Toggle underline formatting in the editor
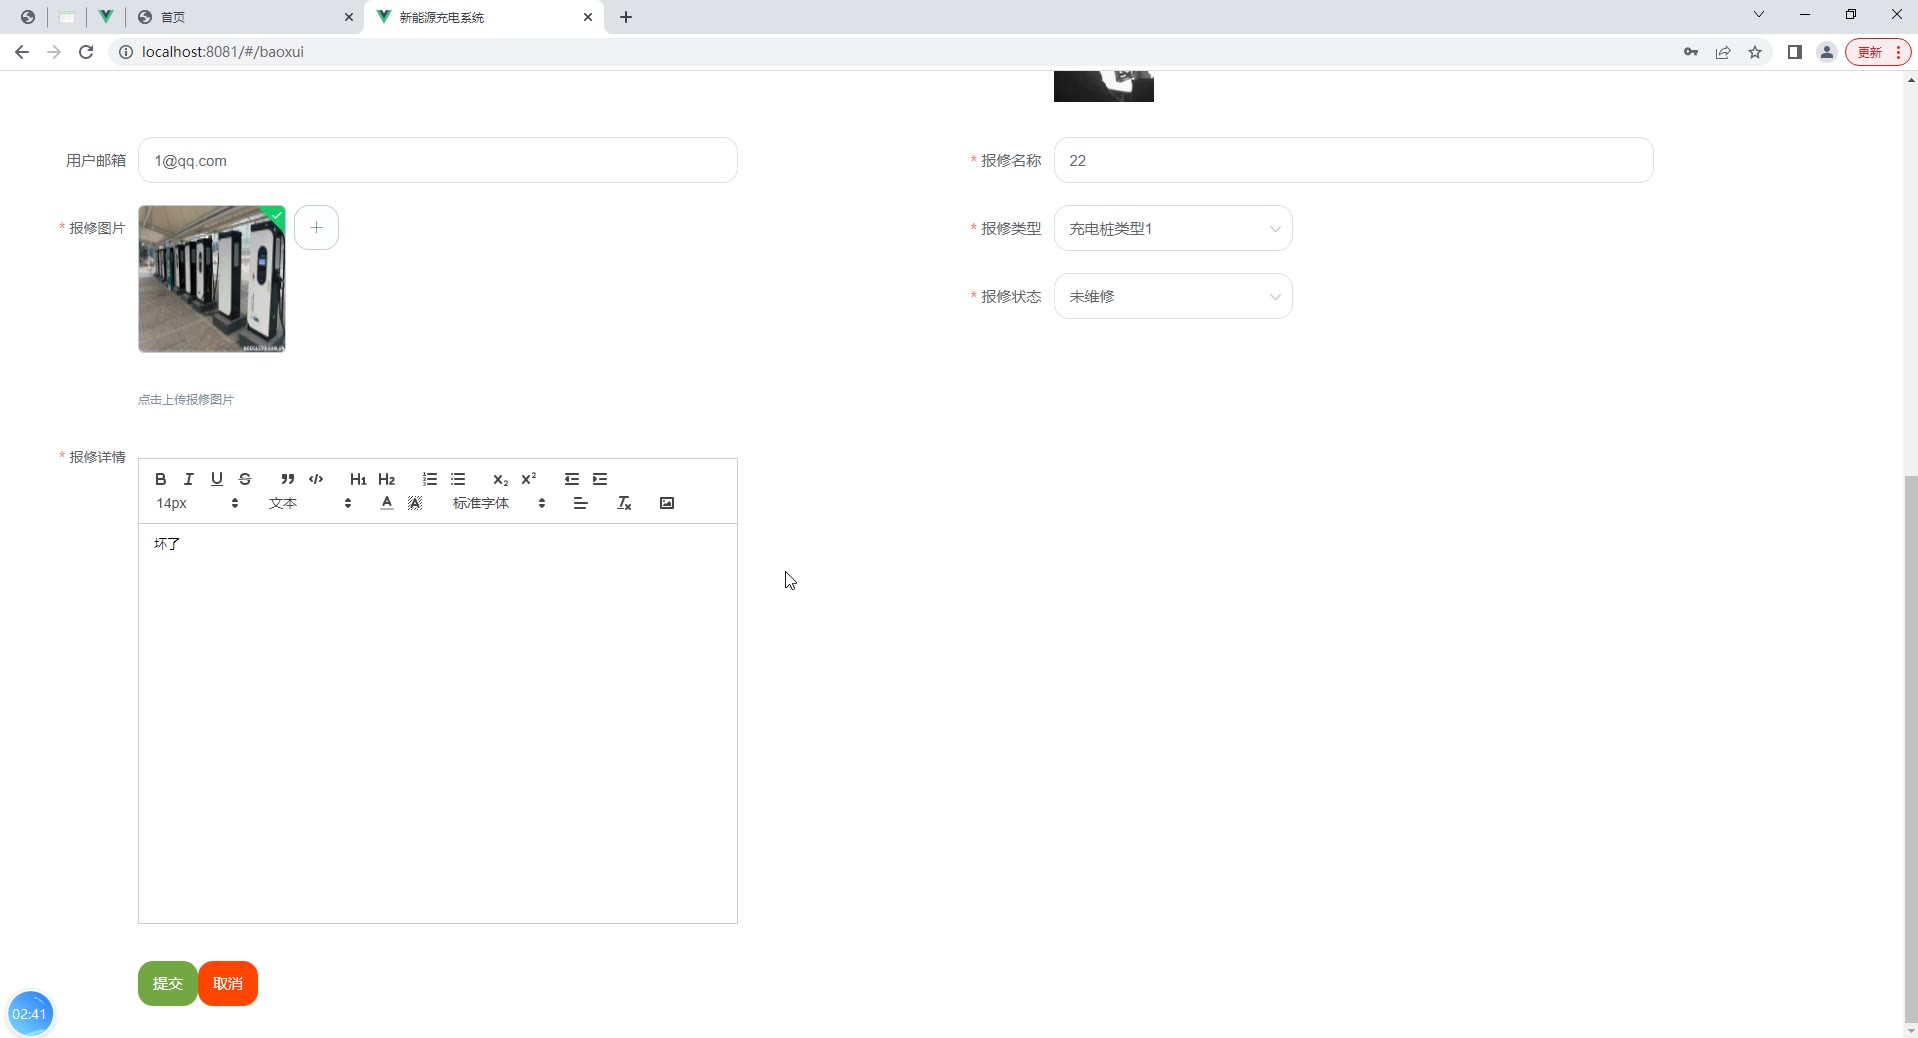Viewport: 1918px width, 1038px height. coord(216,479)
